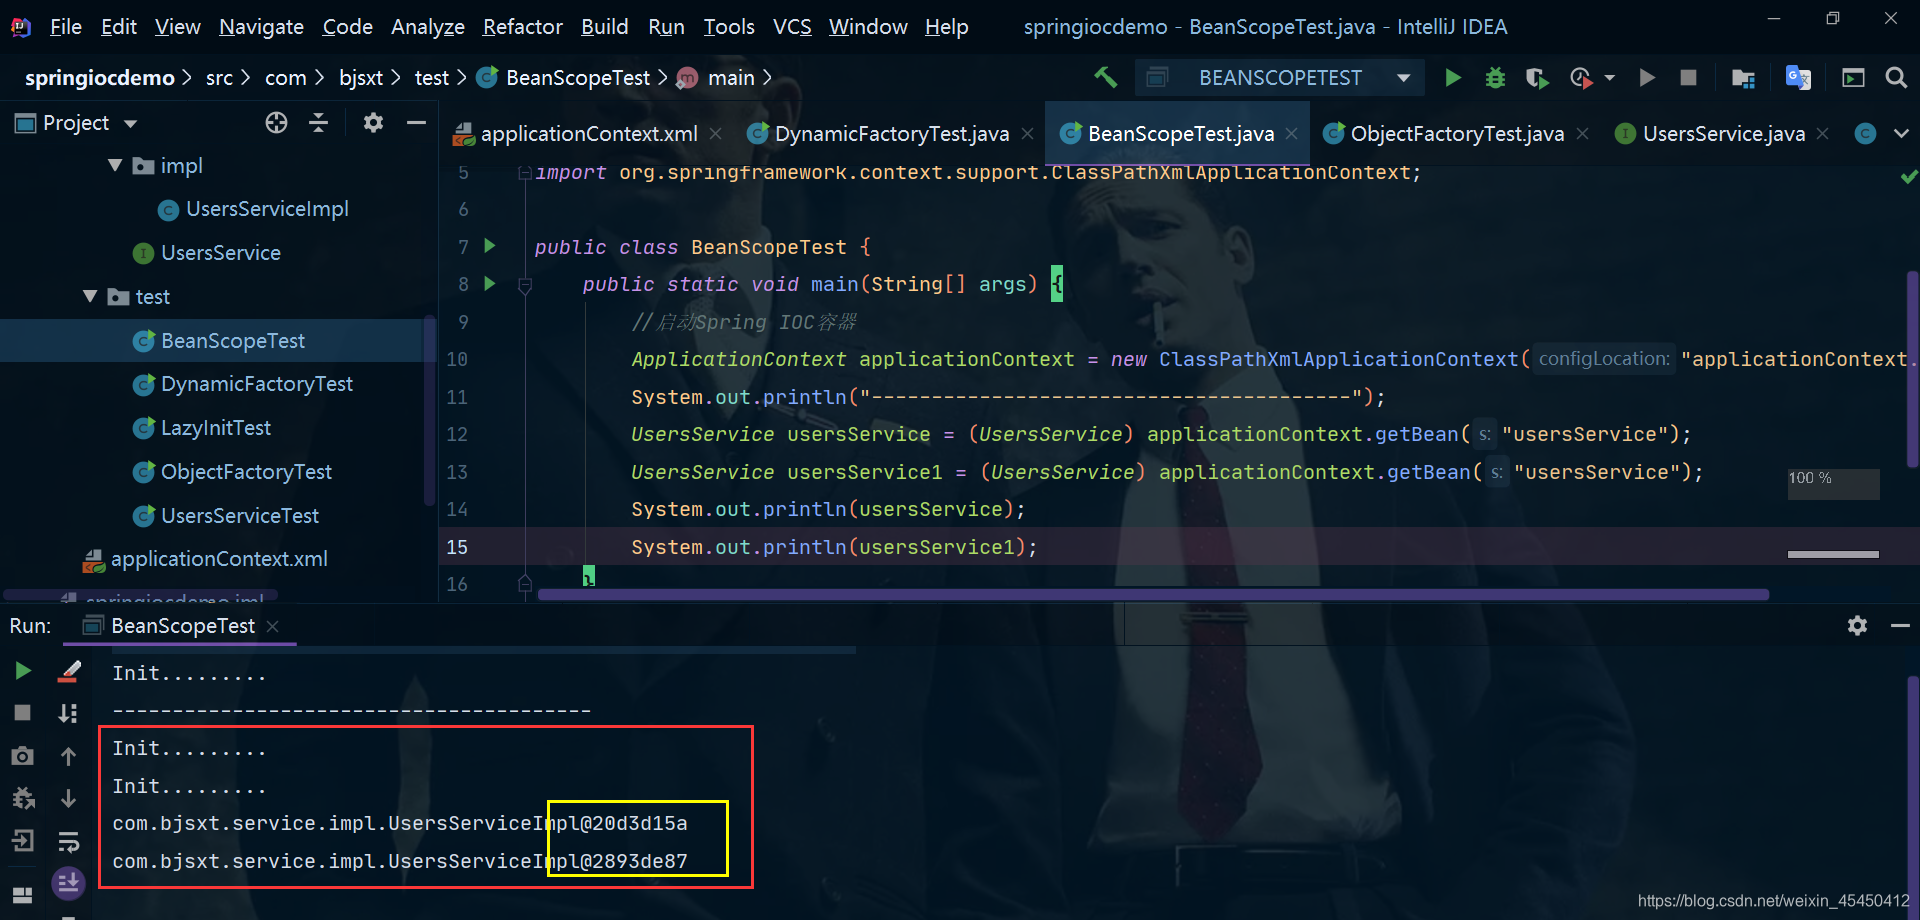Fold main method at line 8

[x=525, y=285]
